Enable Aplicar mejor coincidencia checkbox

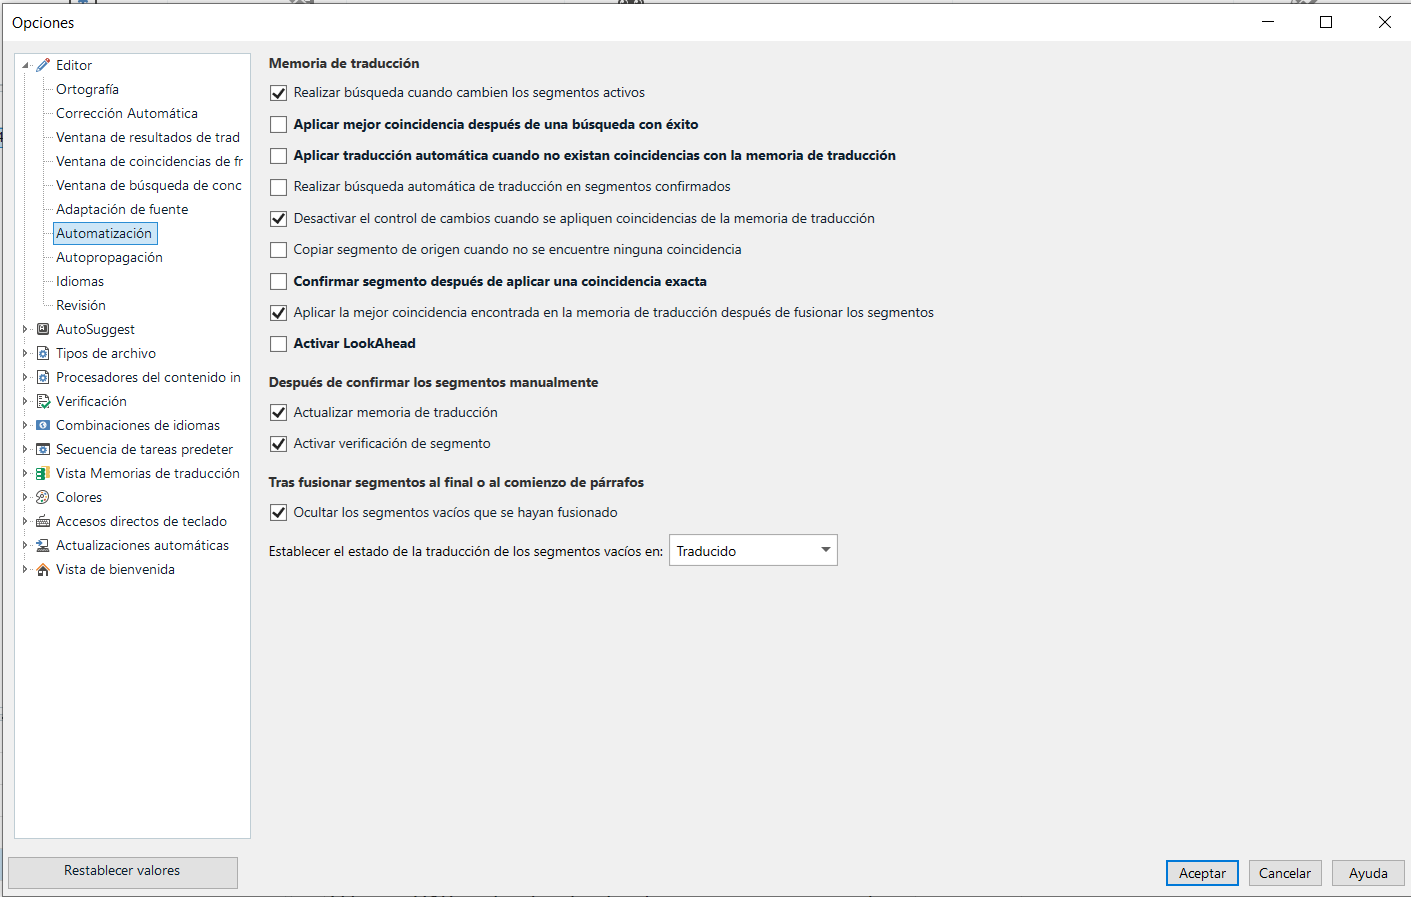279,125
